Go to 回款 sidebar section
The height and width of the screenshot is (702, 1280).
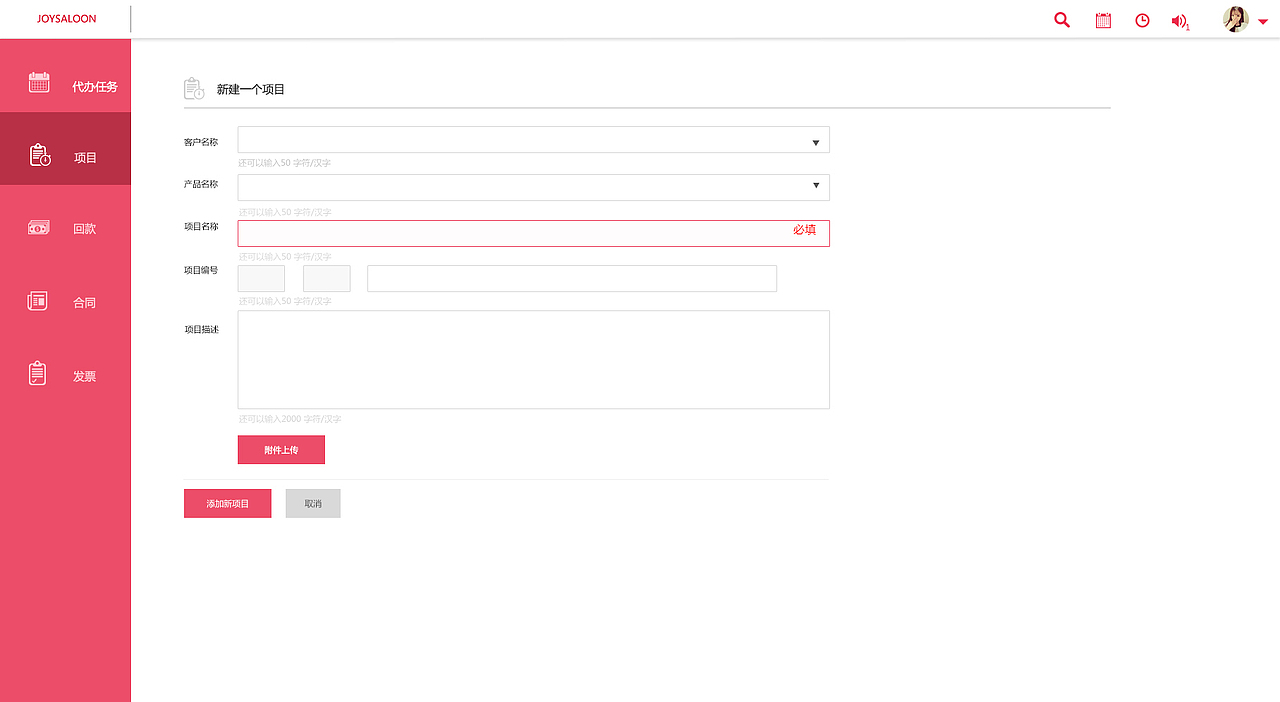click(66, 229)
